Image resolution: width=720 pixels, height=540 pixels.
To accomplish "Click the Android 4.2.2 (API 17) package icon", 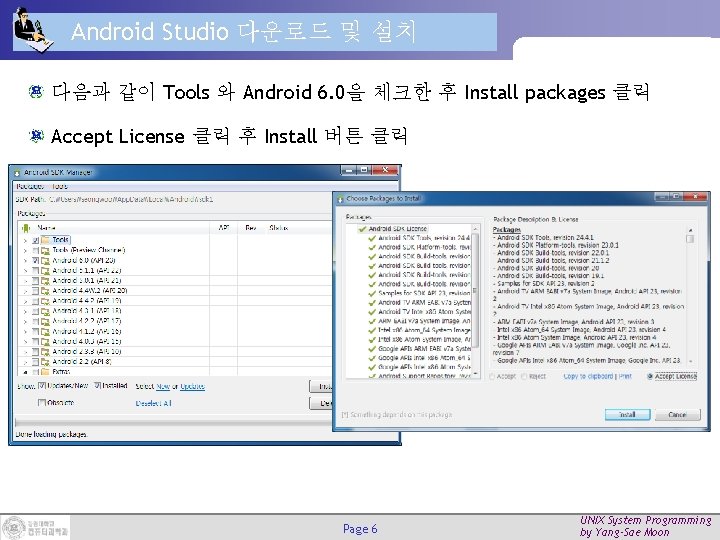I will tap(45, 321).
